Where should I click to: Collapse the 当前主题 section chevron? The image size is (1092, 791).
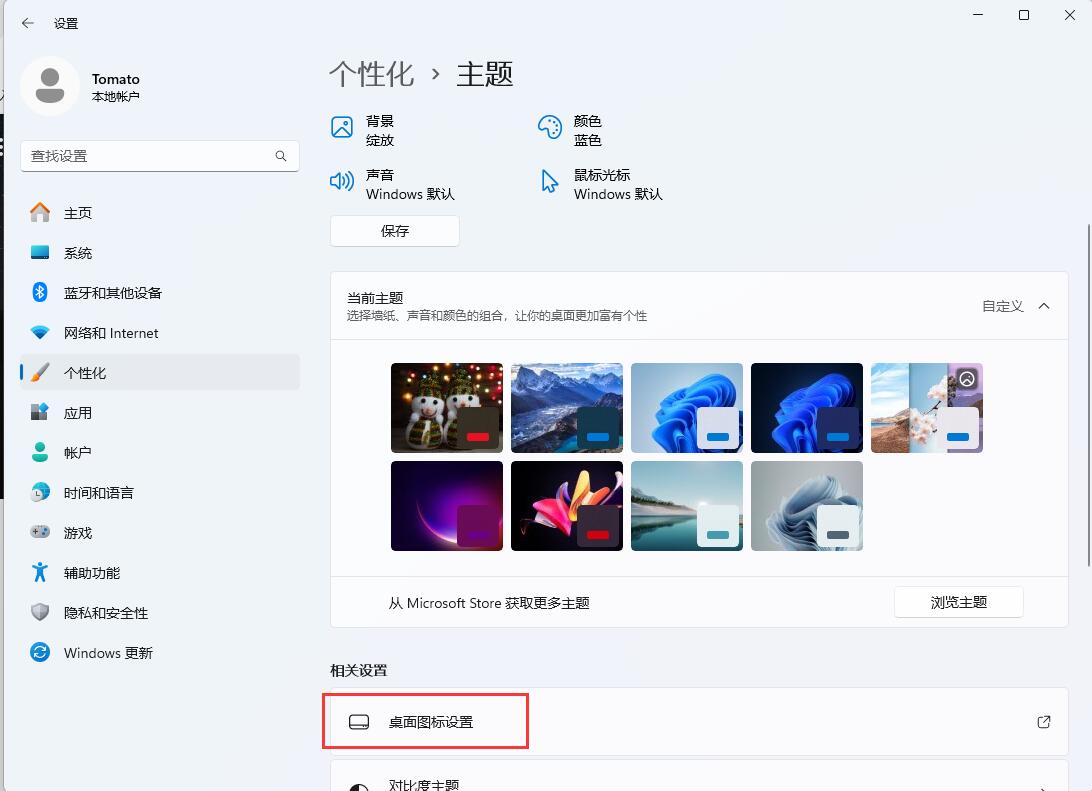[1043, 306]
